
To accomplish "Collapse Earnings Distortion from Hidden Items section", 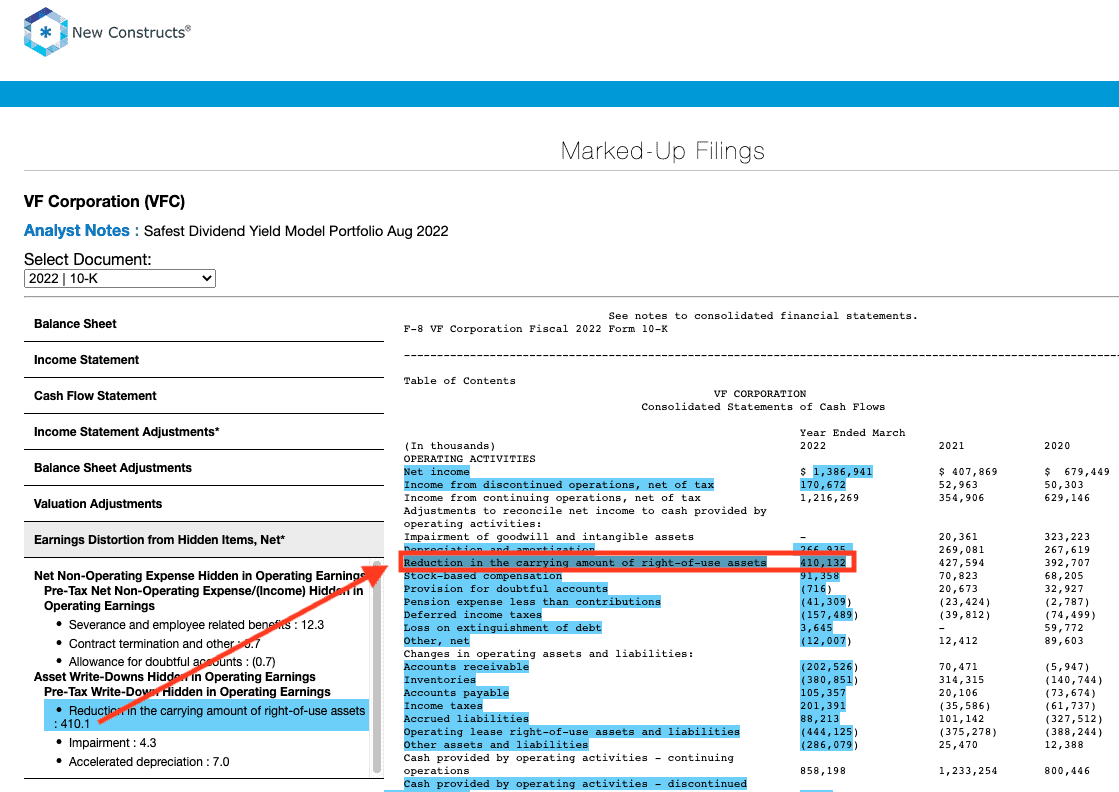I will 203,539.
